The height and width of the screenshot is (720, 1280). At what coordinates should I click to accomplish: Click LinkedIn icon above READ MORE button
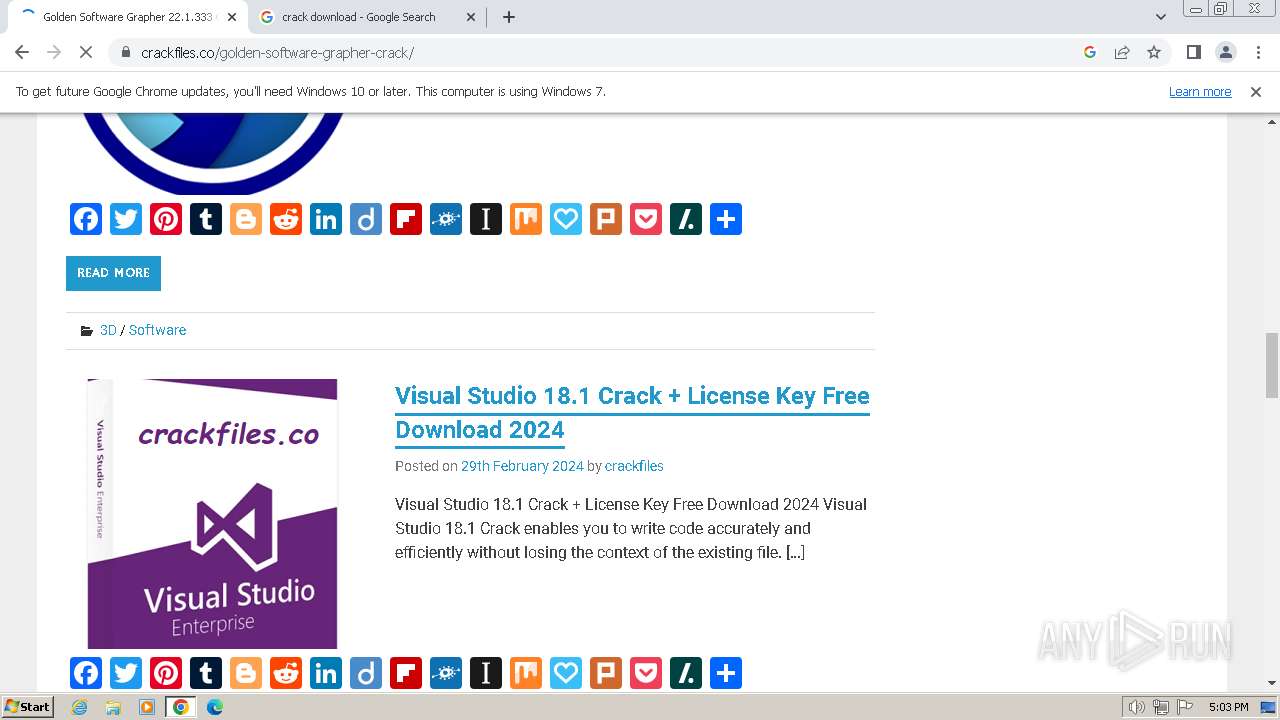coord(326,219)
